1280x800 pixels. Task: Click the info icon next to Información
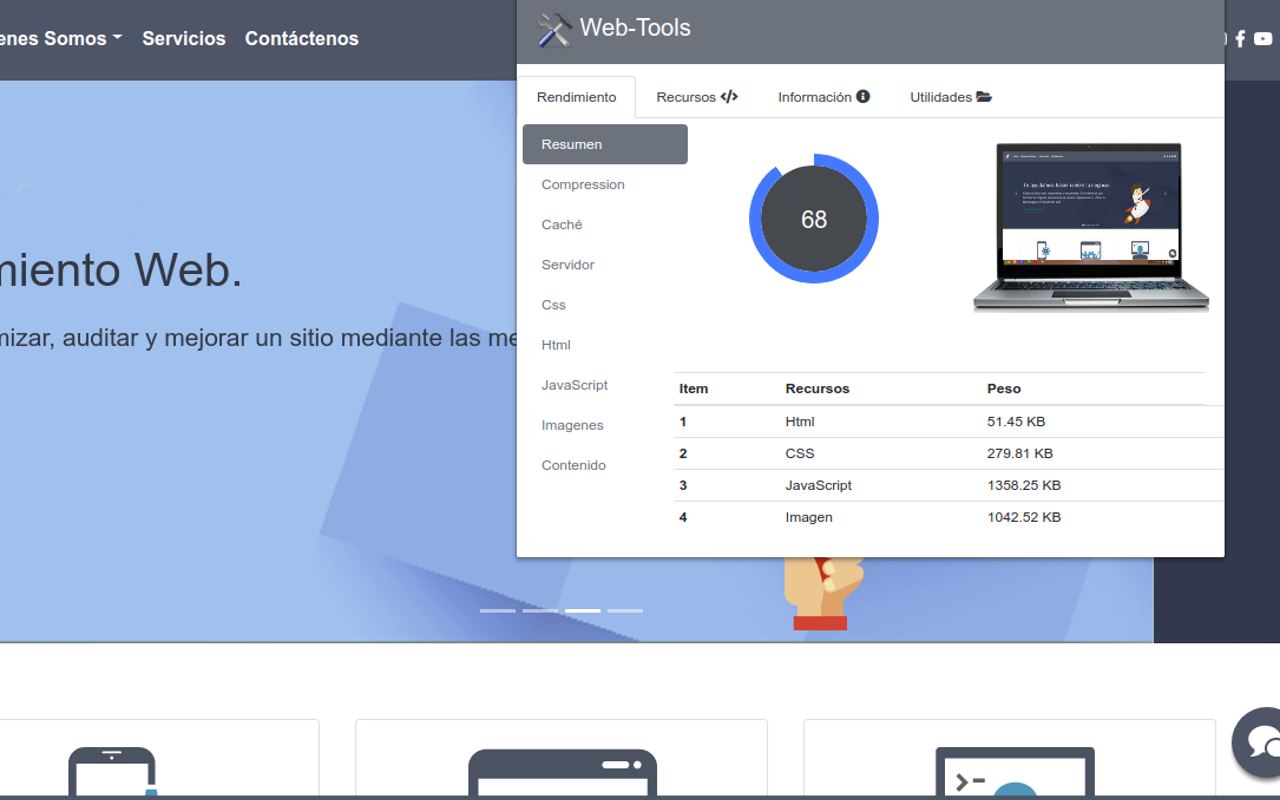(864, 96)
